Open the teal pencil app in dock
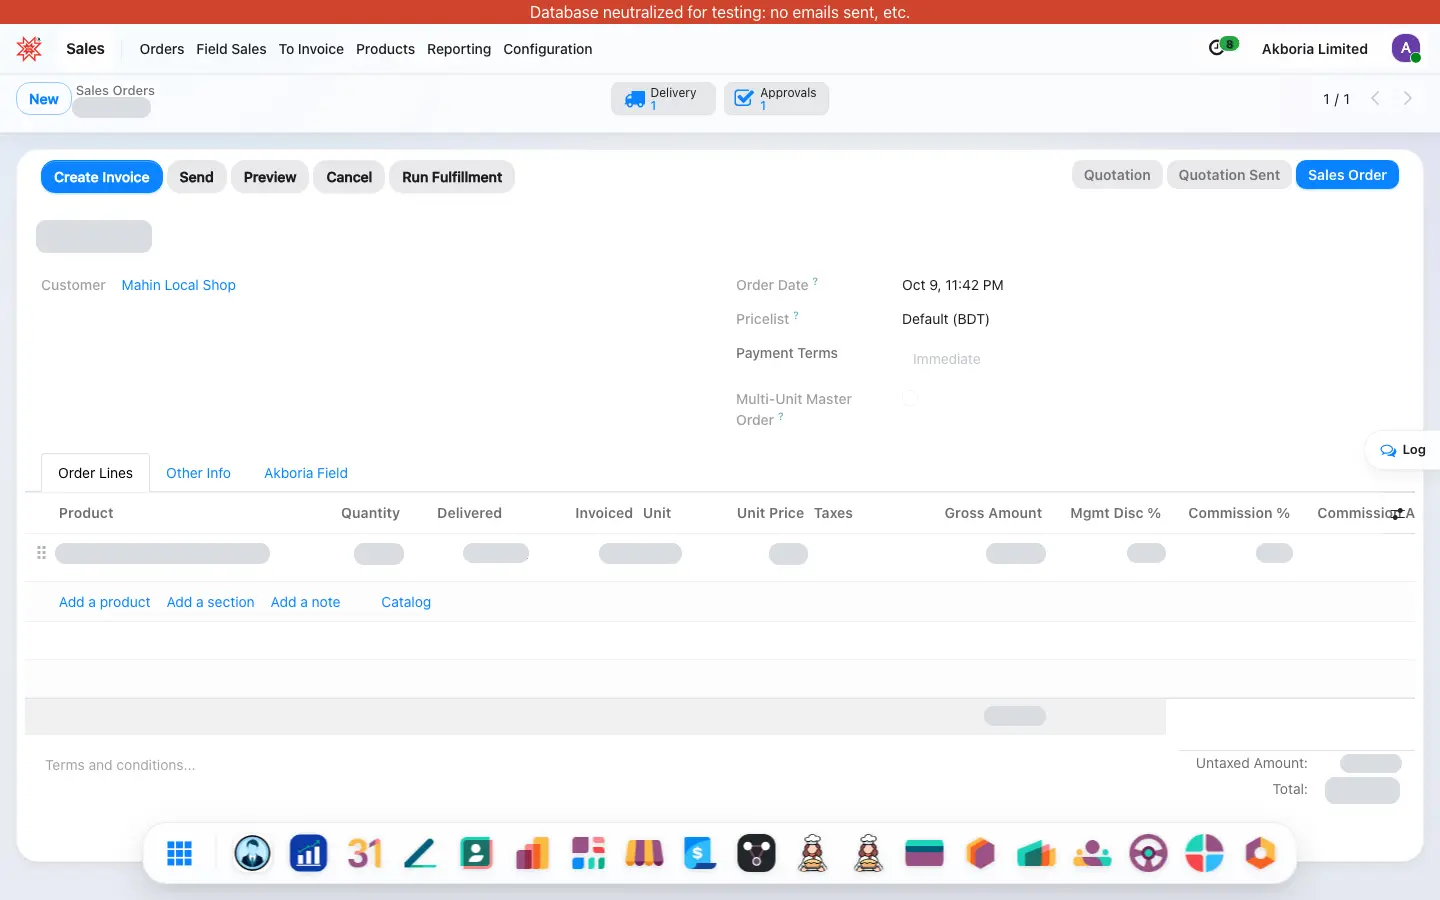The height and width of the screenshot is (900, 1440). [x=421, y=853]
